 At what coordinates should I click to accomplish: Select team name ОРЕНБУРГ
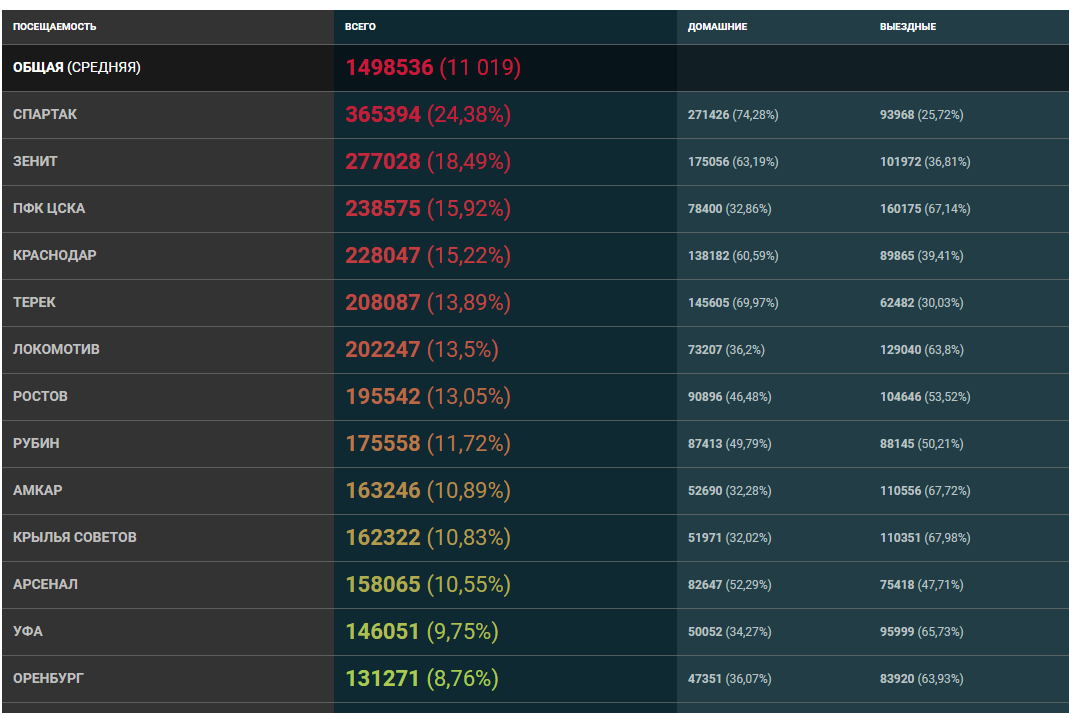pos(48,679)
